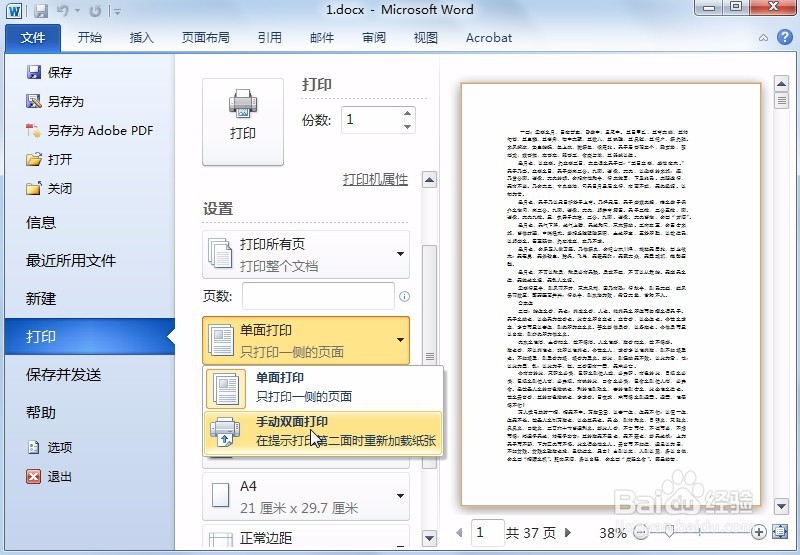Select the 打印 backstage section
This screenshot has height=555, width=800.
click(90, 337)
